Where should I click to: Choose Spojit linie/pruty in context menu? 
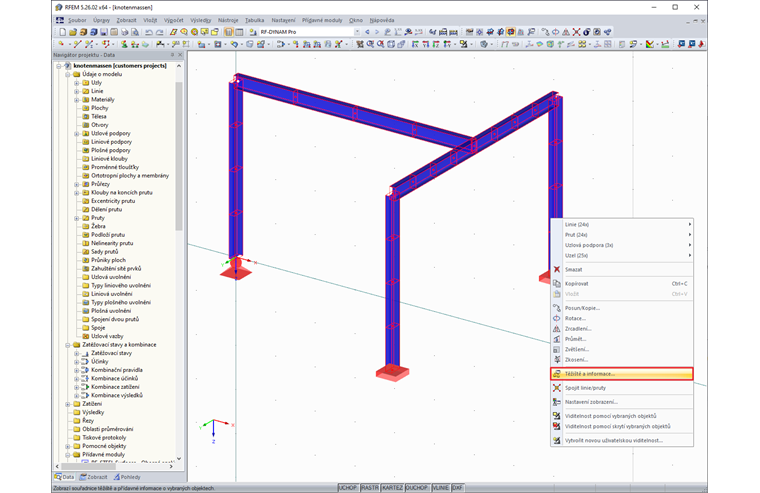tap(621, 388)
